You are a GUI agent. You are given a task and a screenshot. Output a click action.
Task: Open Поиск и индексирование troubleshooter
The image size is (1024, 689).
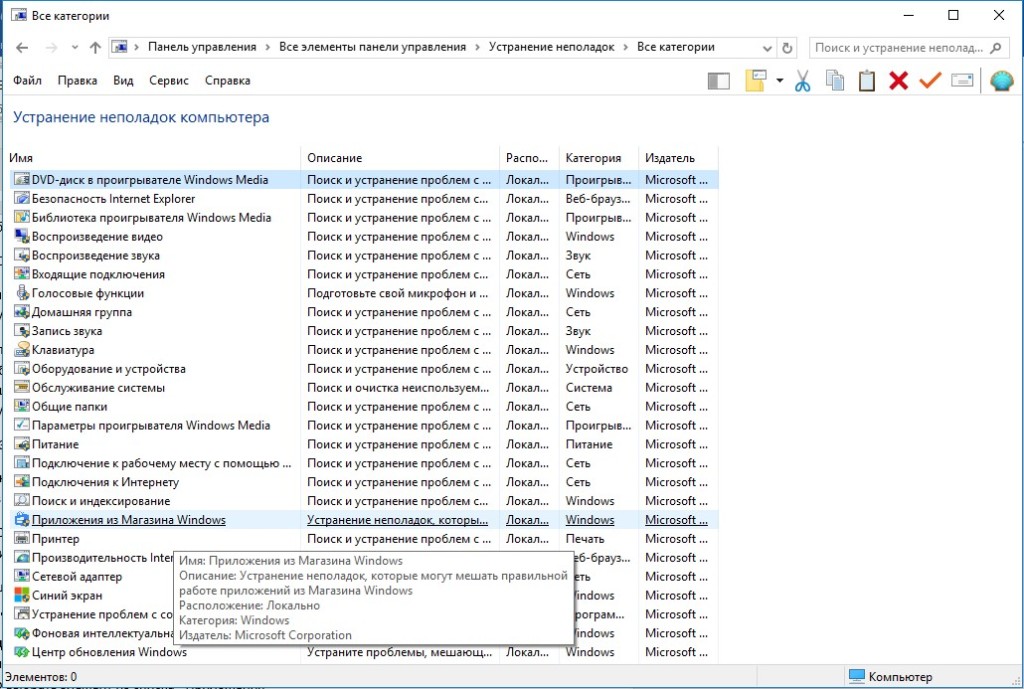[101, 501]
